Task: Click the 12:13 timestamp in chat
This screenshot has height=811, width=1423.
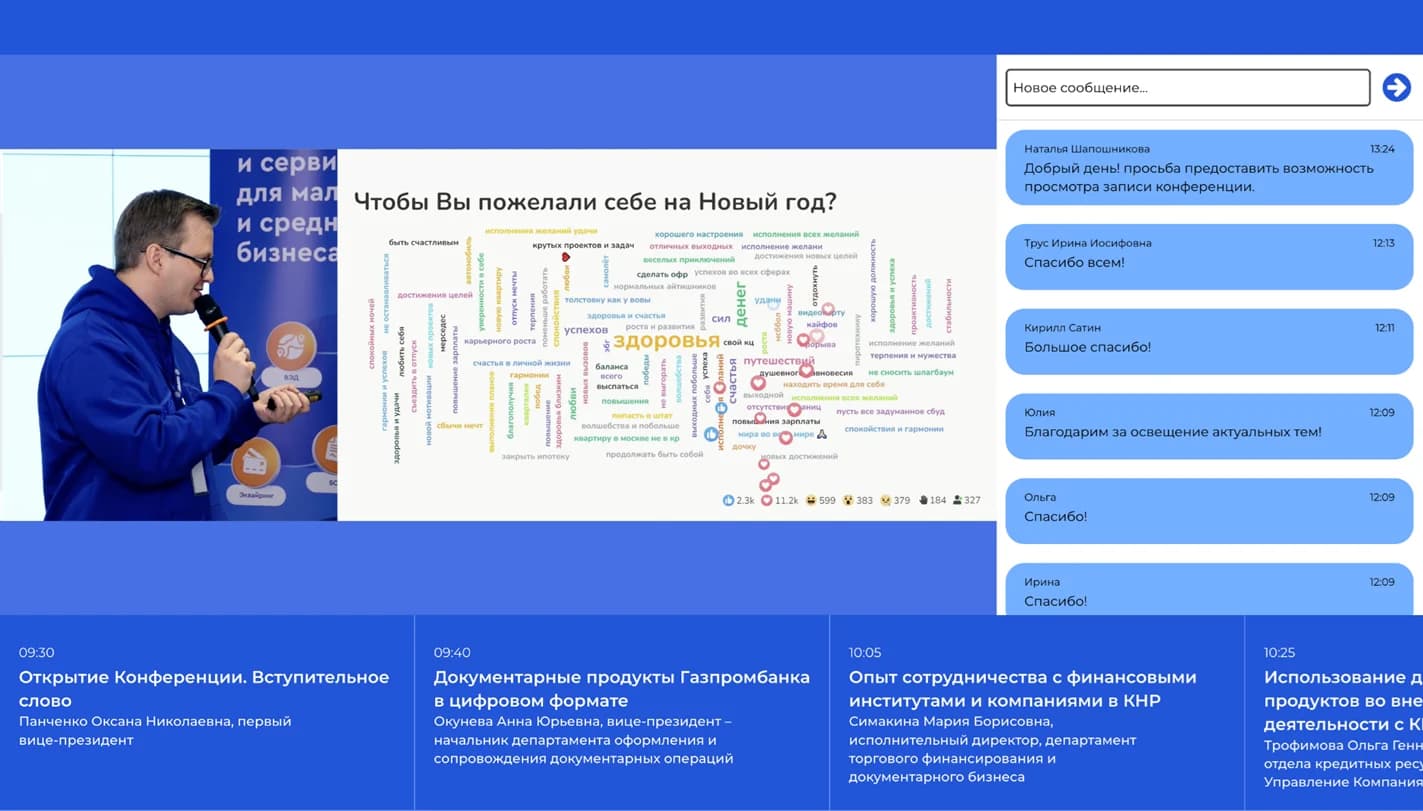Action: [1383, 243]
